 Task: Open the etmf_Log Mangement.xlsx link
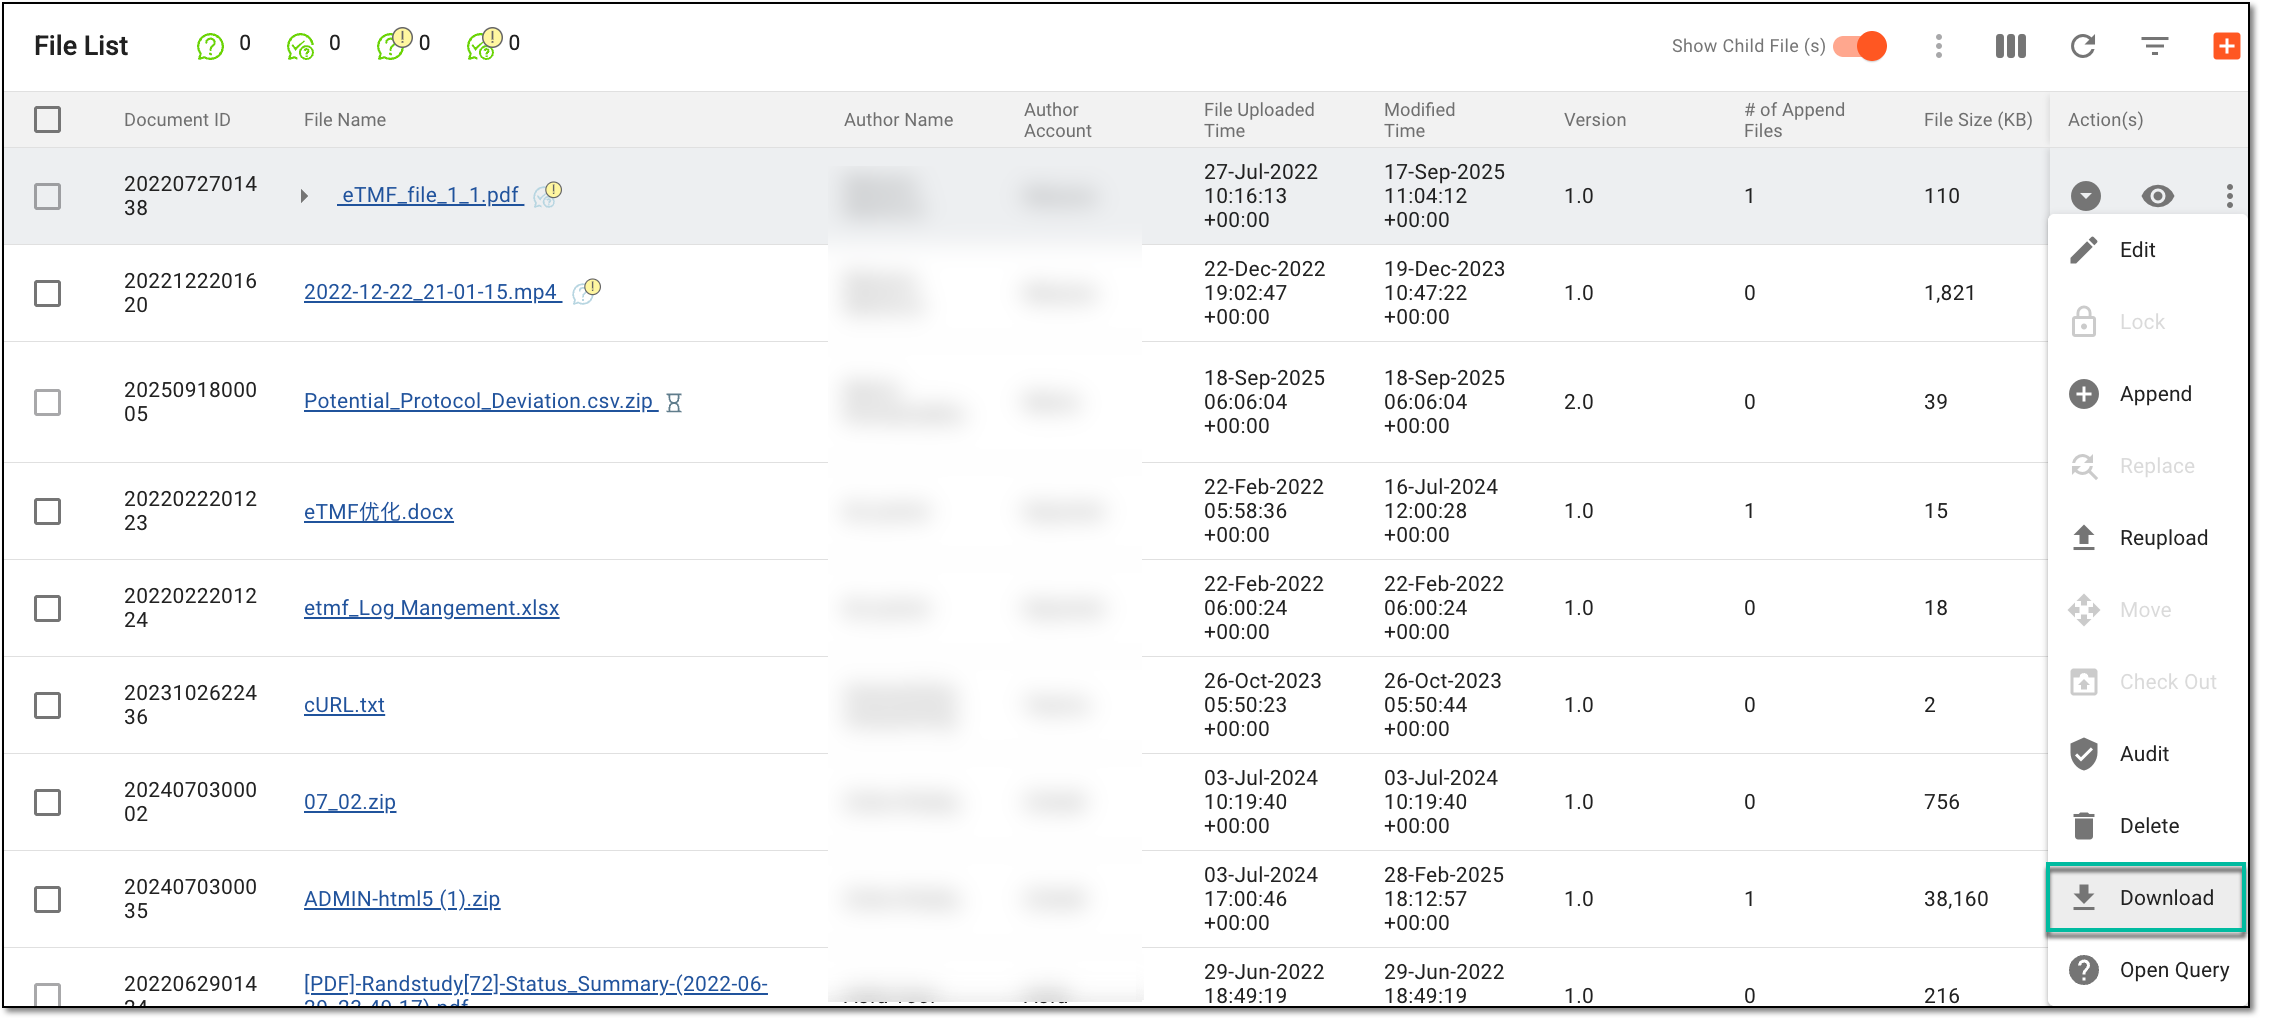431,608
